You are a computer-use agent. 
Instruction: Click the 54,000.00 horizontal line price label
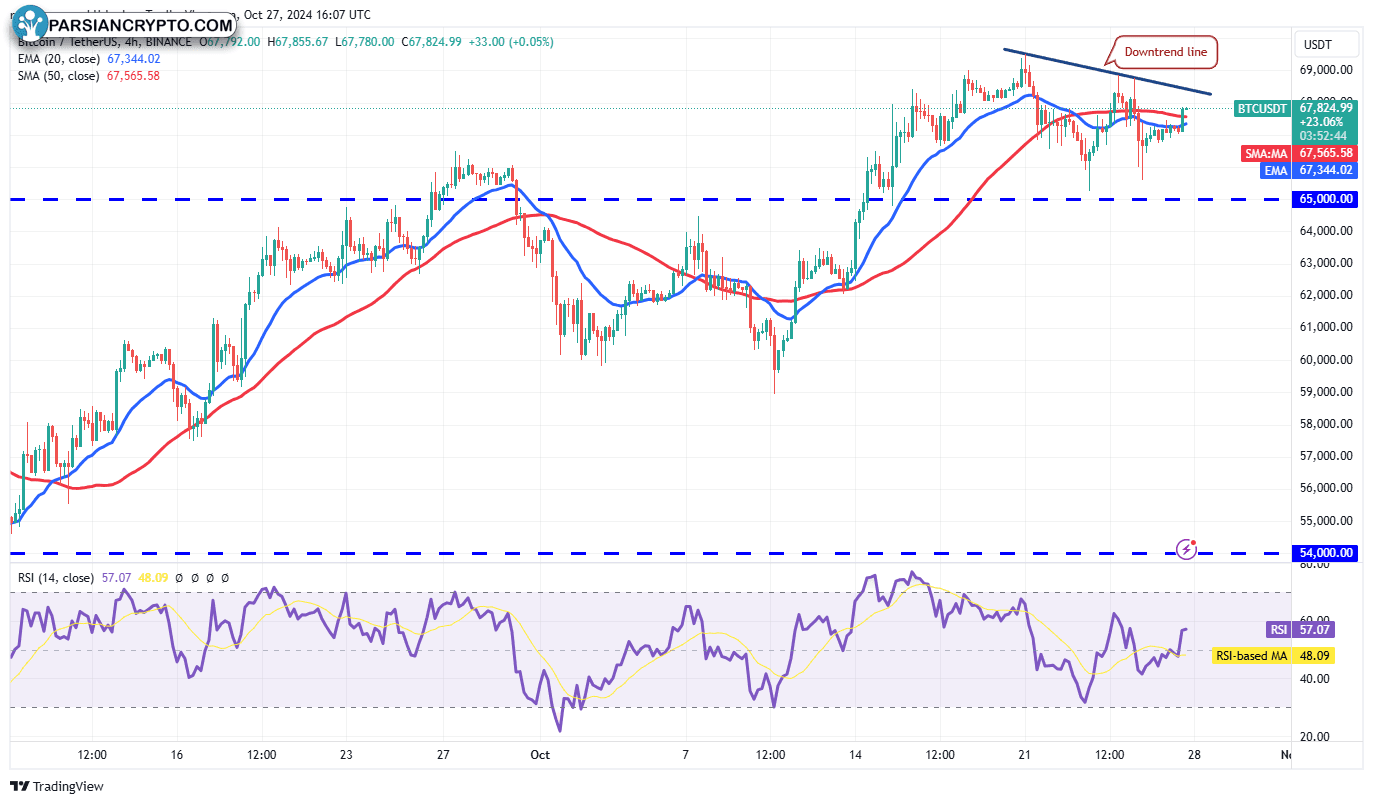(x=1326, y=552)
